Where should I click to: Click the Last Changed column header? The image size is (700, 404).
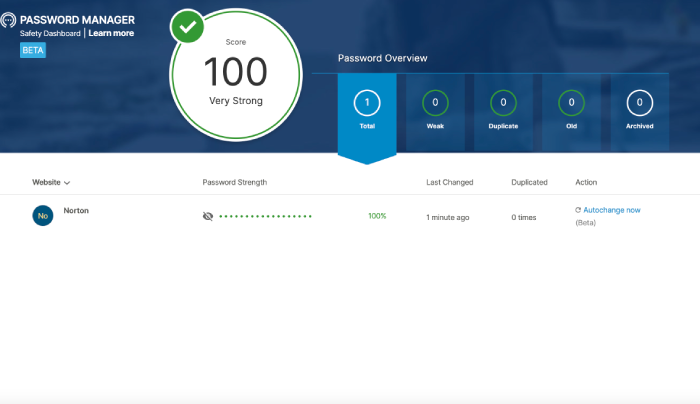click(450, 182)
